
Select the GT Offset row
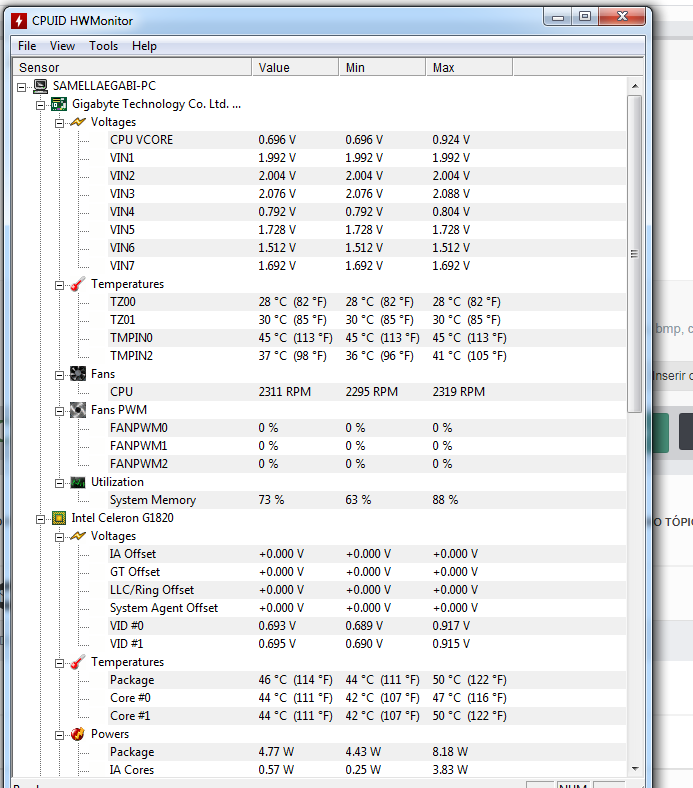[367, 572]
